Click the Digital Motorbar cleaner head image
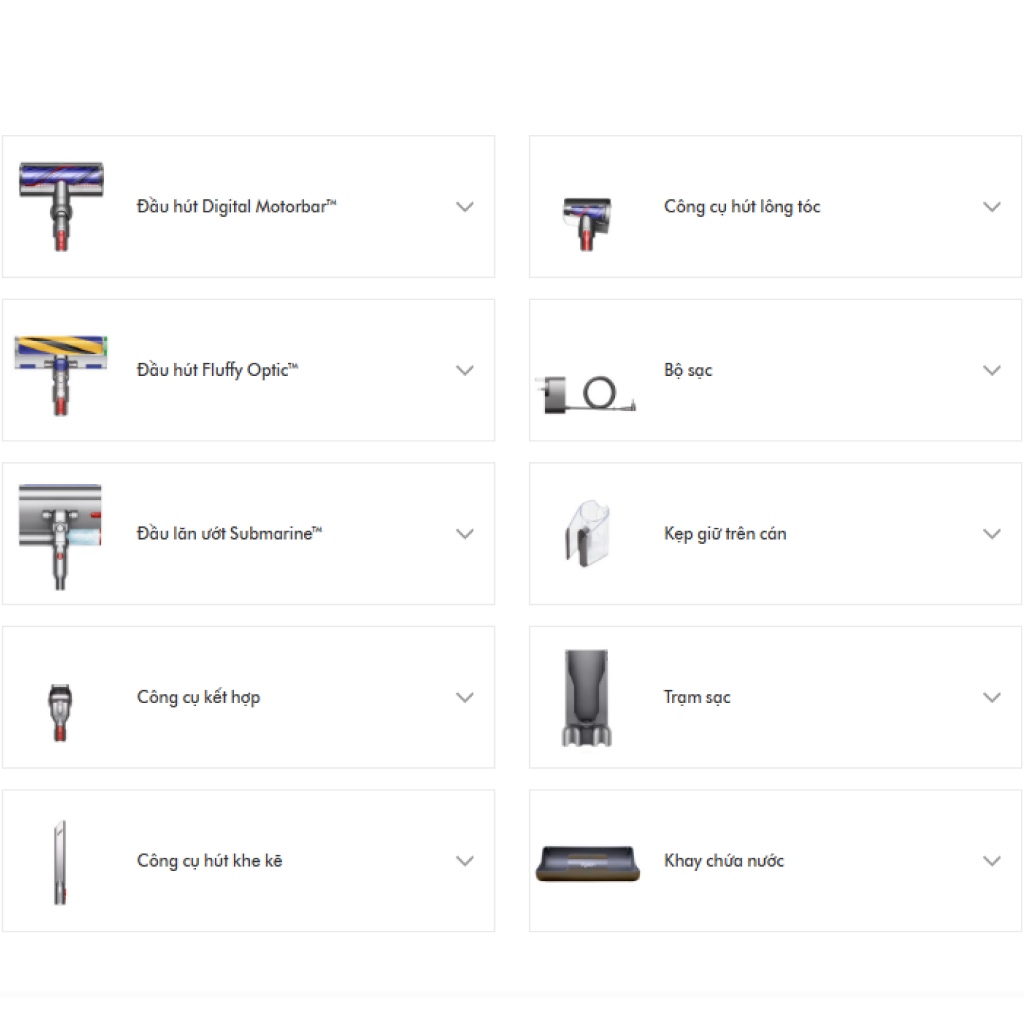This screenshot has height=1024, width=1024. (61, 206)
